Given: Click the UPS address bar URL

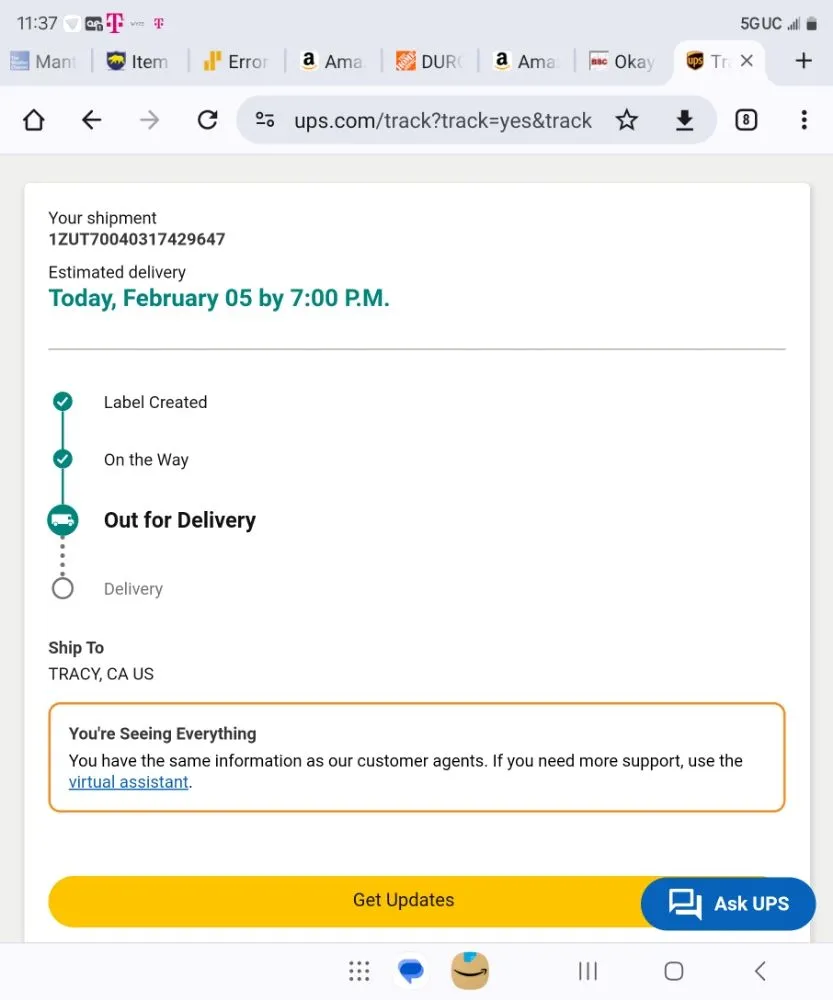Looking at the screenshot, I should (442, 121).
